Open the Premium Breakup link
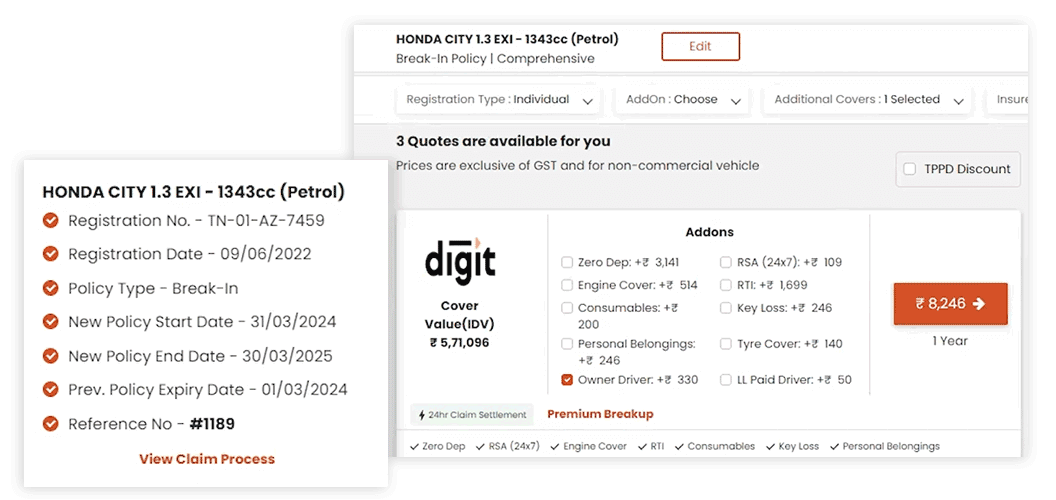1056x500 pixels. pyautogui.click(x=600, y=414)
